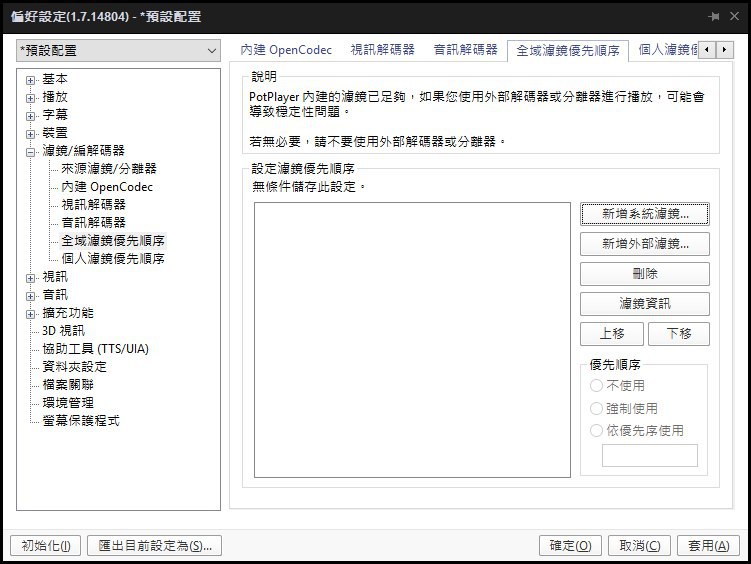This screenshot has height=564, width=751.
Task: Select 個人濾鏡優先順序 in the tree
Action: pos(113,259)
